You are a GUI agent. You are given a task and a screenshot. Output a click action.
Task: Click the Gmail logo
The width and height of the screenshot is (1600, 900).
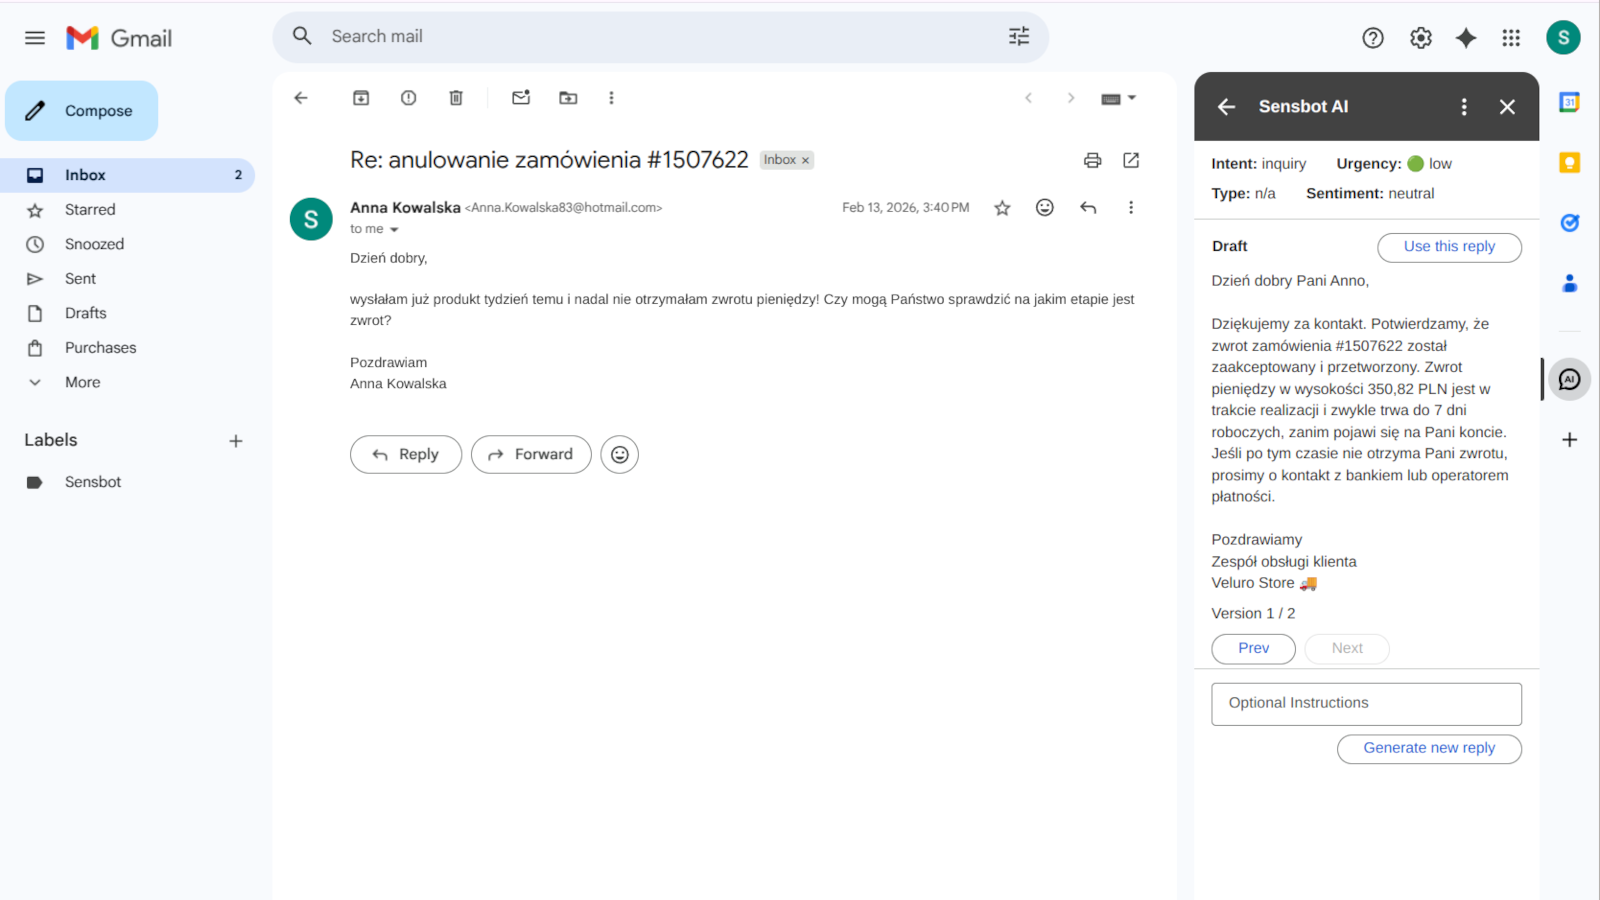click(x=119, y=38)
